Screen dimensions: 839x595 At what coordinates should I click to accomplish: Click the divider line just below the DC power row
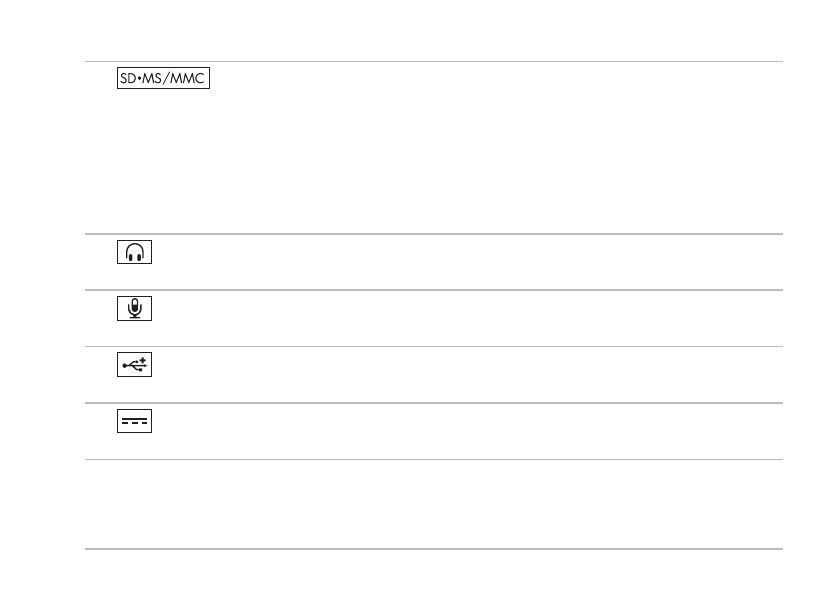coord(432,459)
